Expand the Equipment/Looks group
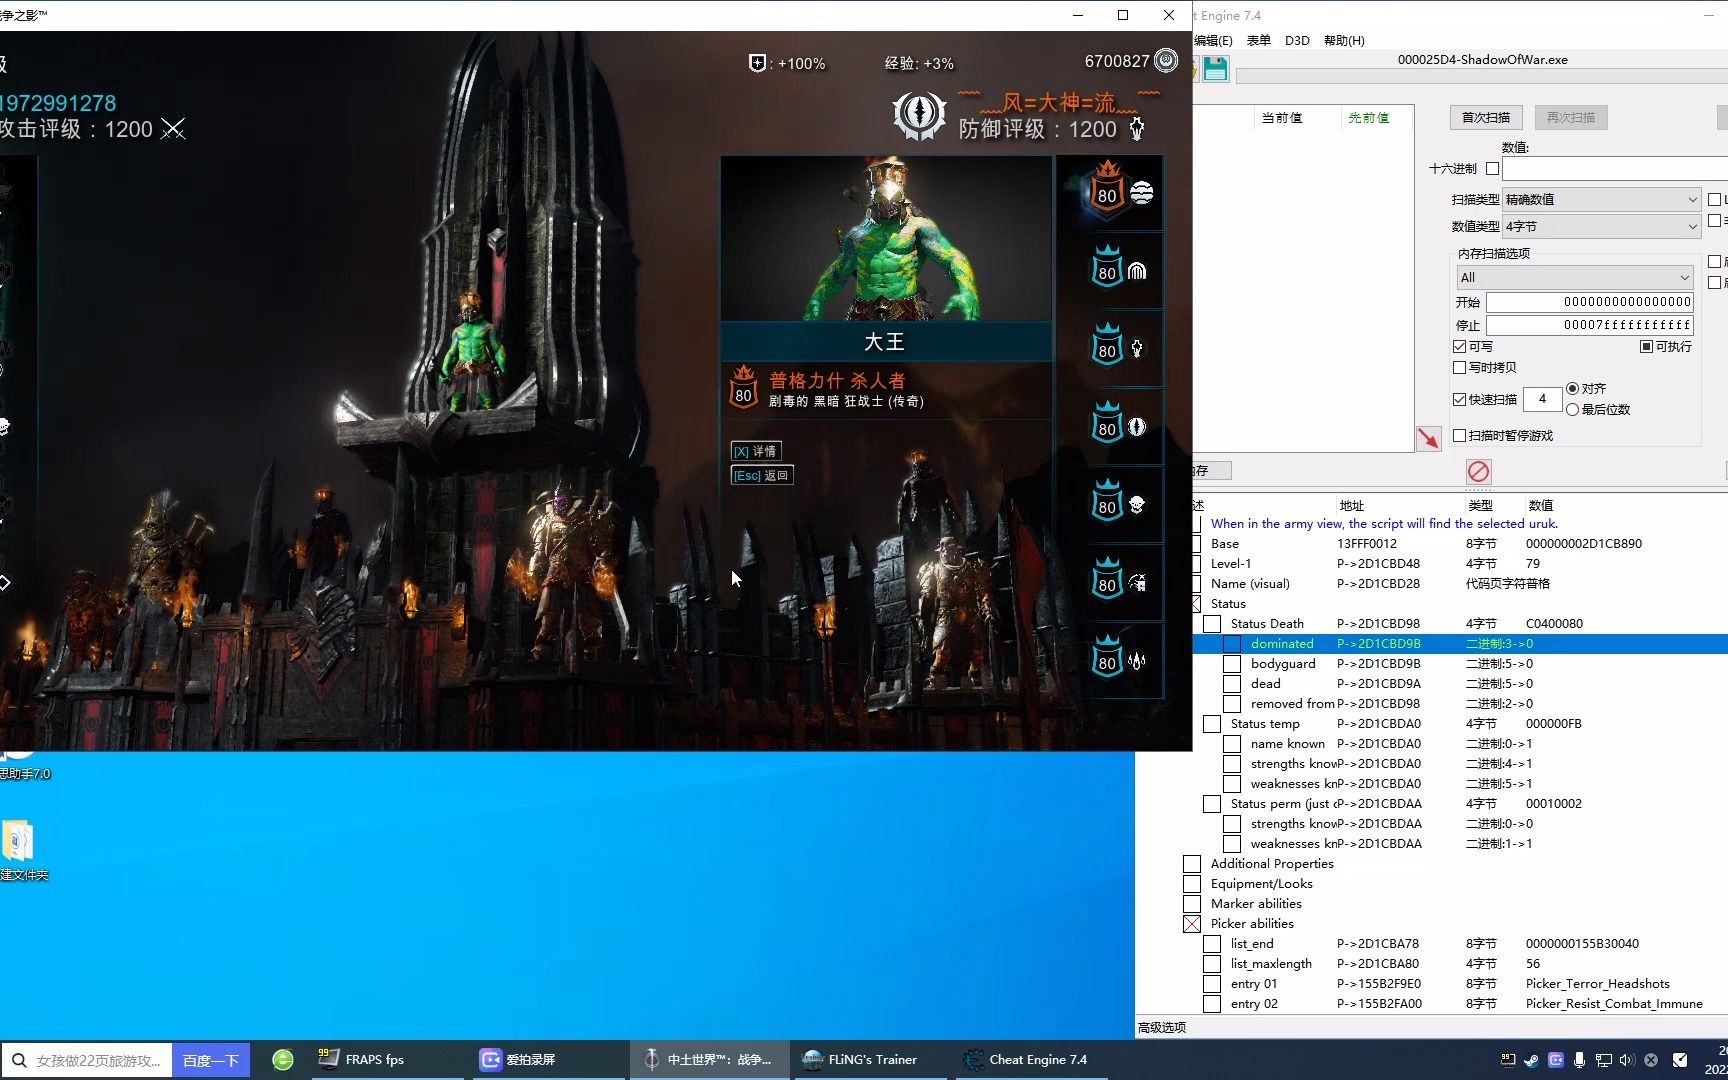The image size is (1728, 1080). 1192,884
